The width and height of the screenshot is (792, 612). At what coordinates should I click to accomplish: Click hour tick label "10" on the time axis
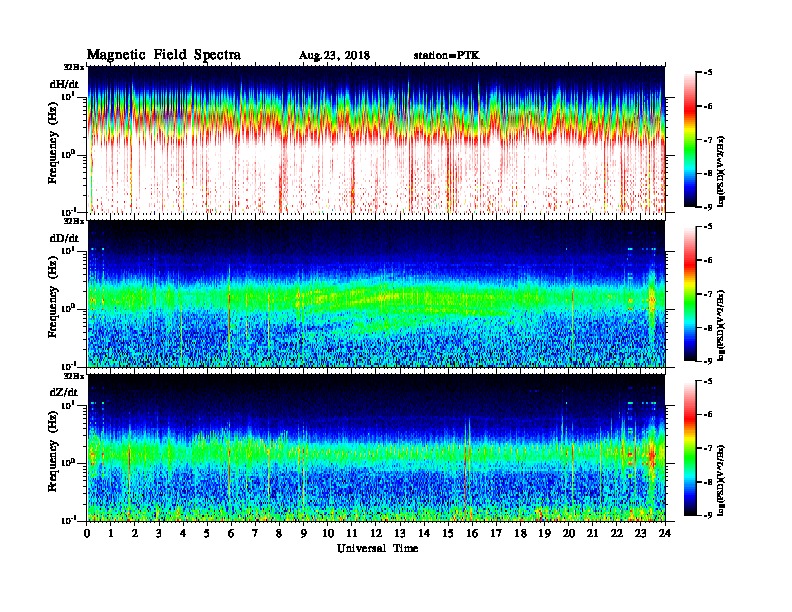(328, 533)
